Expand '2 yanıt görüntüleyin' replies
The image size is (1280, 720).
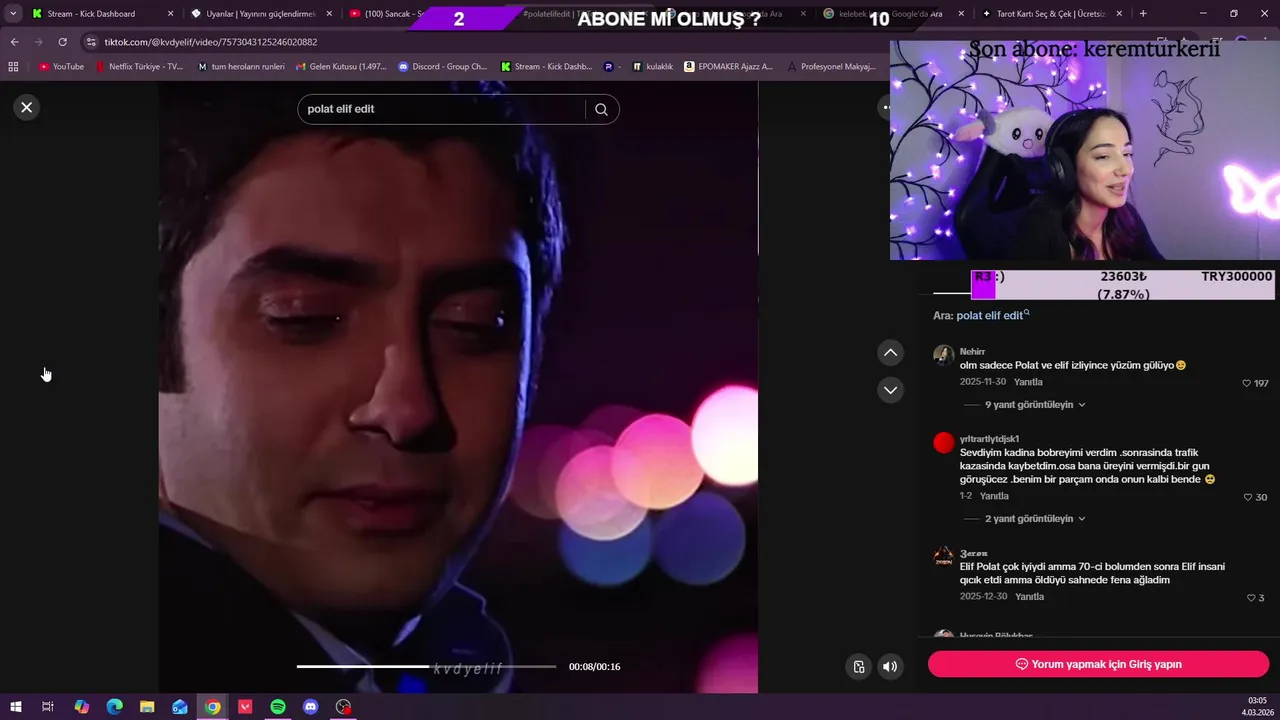[x=1035, y=519]
